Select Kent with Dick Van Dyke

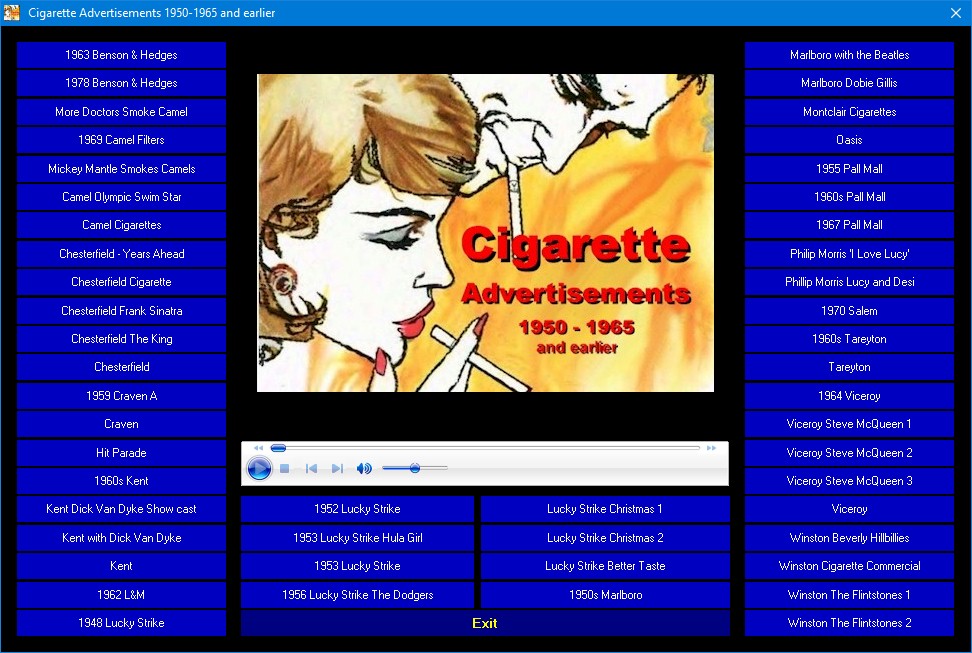[122, 538]
